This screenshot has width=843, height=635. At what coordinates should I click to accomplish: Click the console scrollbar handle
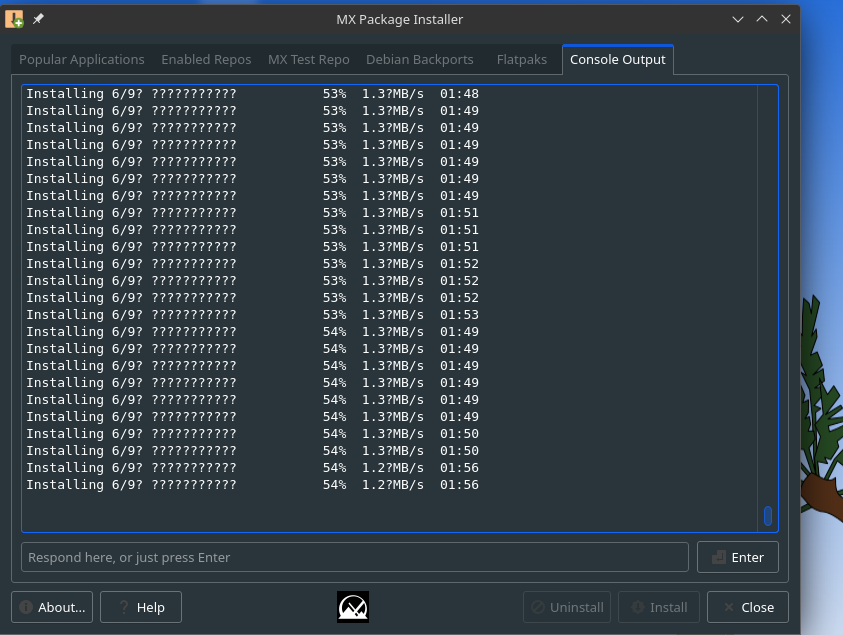coord(768,516)
